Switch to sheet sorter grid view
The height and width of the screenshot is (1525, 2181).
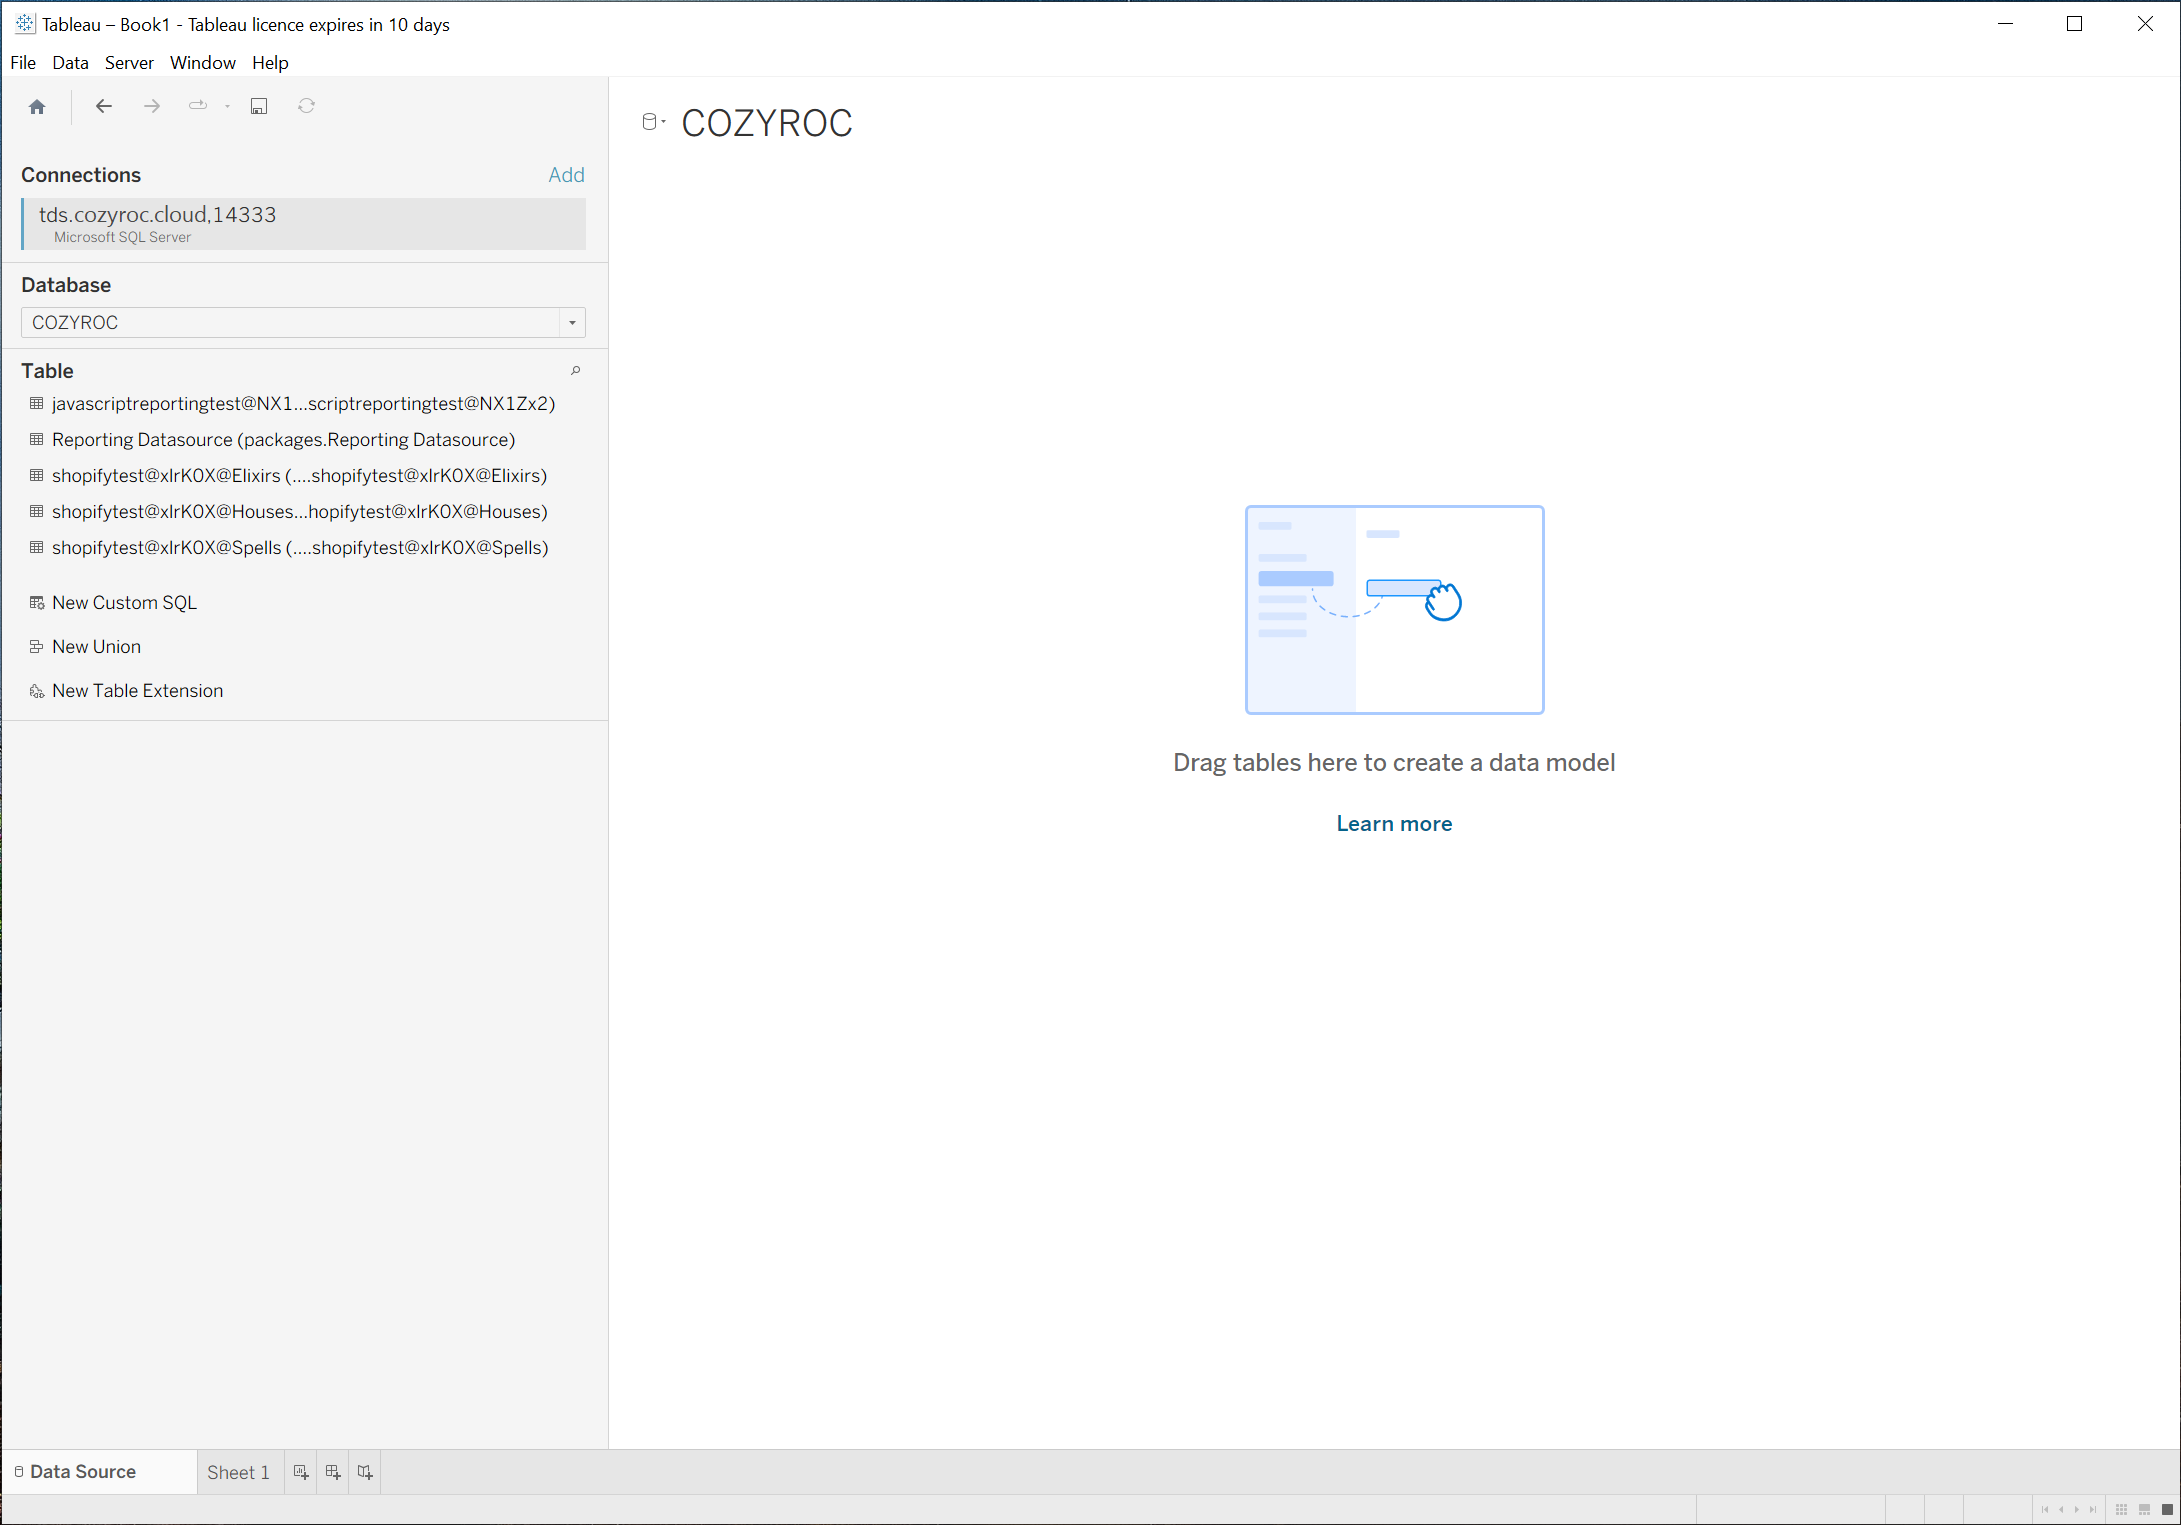click(x=2121, y=1510)
